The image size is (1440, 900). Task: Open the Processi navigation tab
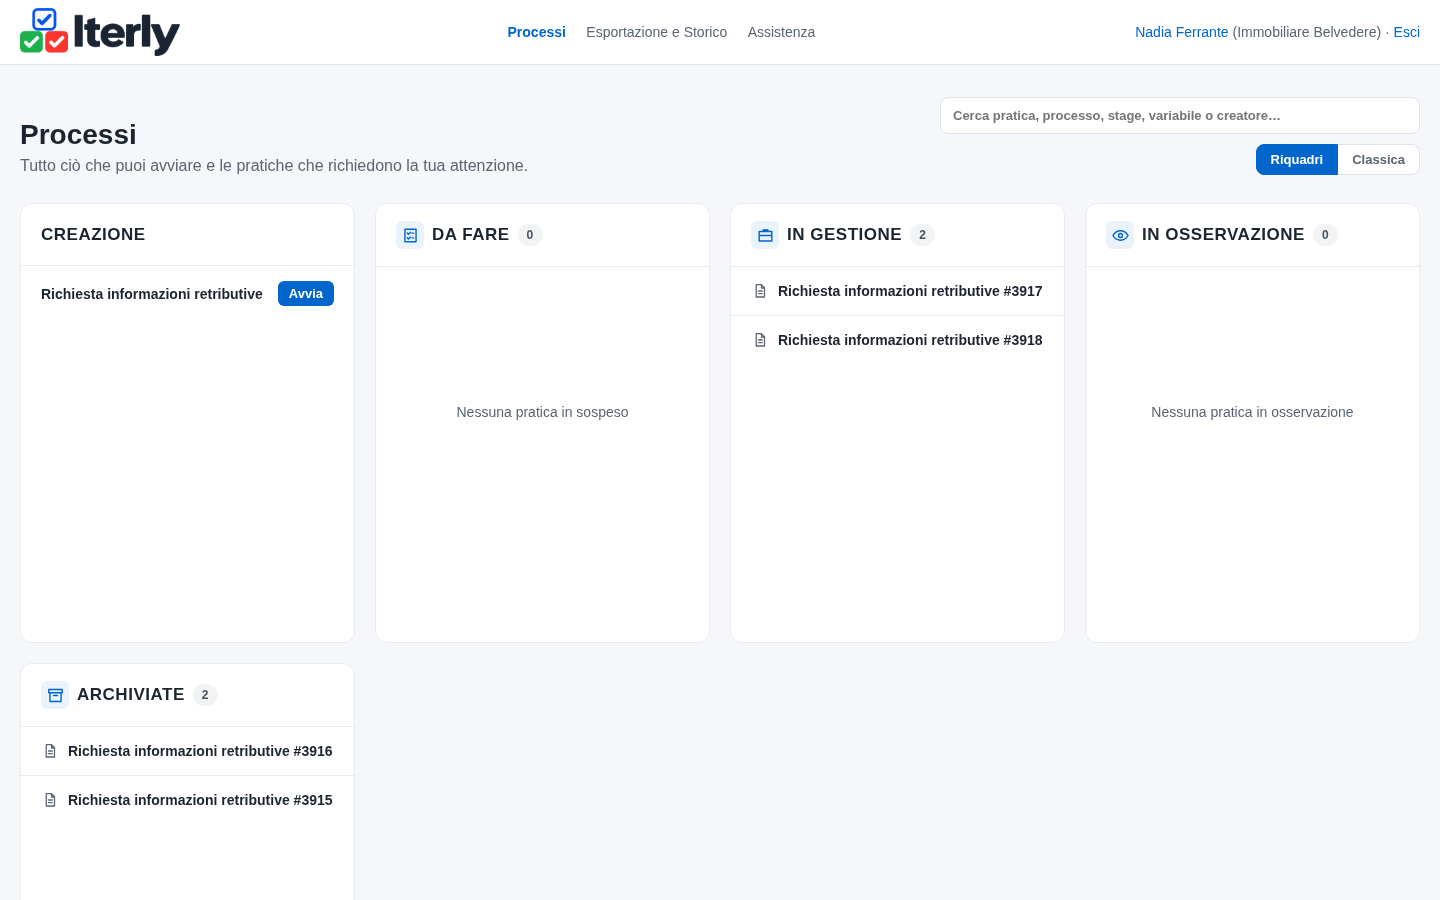[x=536, y=32]
